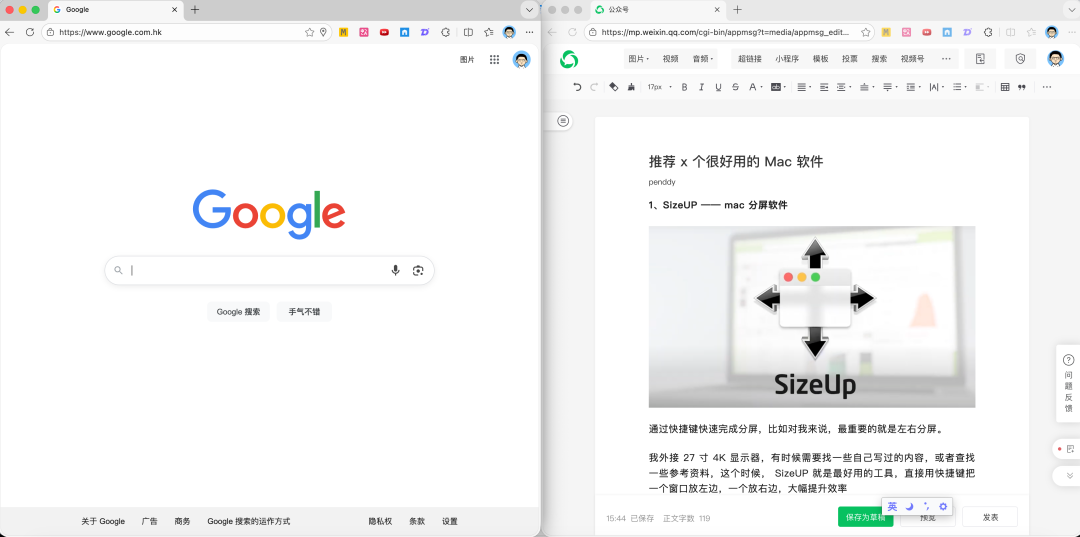Clear formatting with the eraser icon
Image resolution: width=1080 pixels, height=537 pixels.
614,87
